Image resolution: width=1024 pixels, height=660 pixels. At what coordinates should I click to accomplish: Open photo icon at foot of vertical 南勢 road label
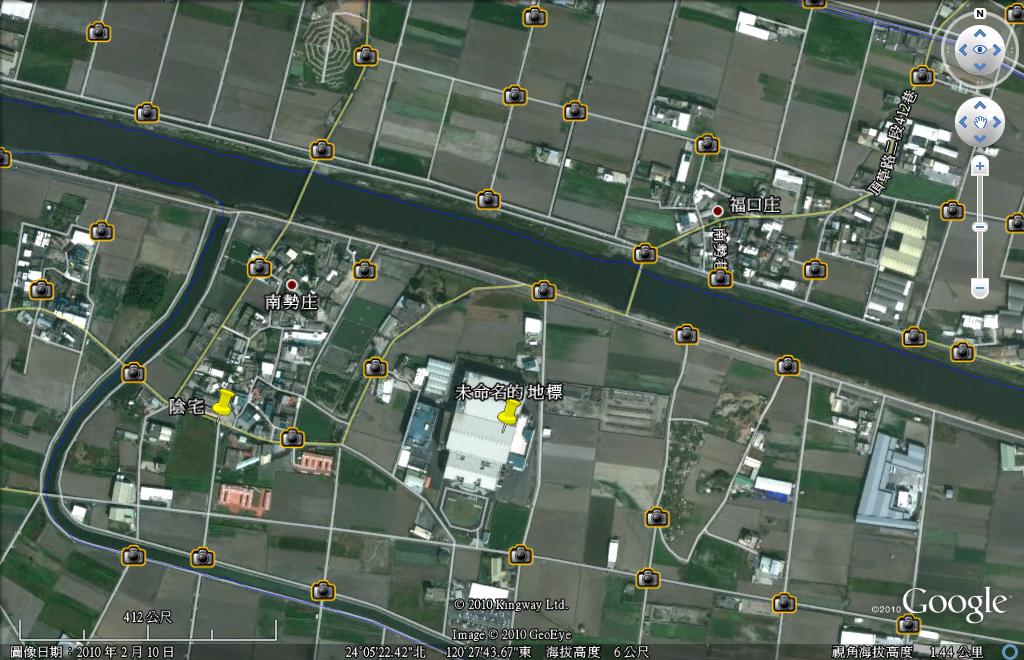720,279
